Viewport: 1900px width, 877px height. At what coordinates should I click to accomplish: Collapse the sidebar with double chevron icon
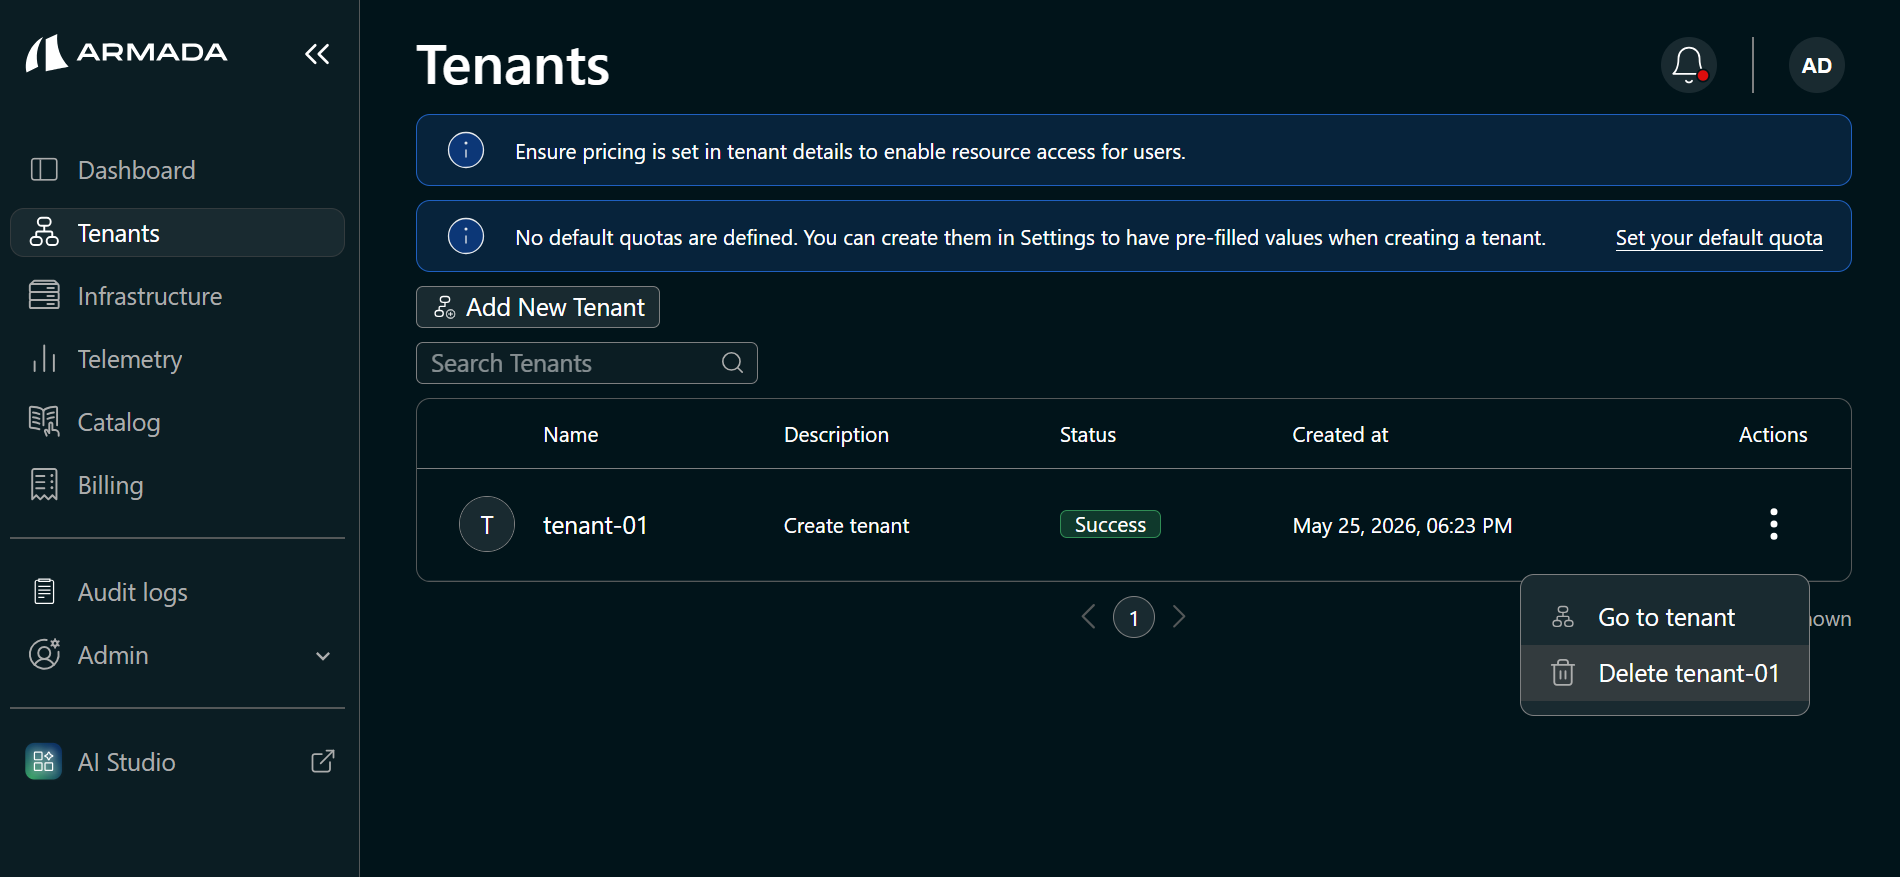[317, 54]
